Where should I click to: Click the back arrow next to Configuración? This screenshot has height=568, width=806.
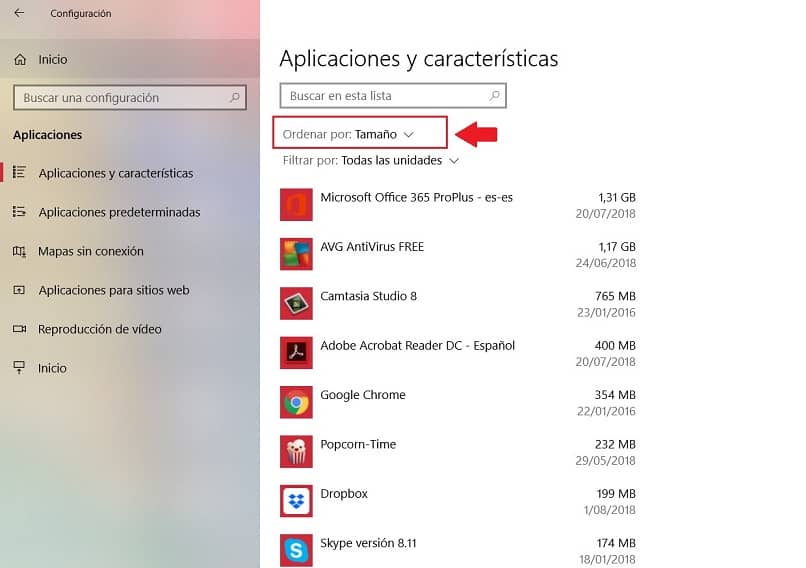pos(19,13)
